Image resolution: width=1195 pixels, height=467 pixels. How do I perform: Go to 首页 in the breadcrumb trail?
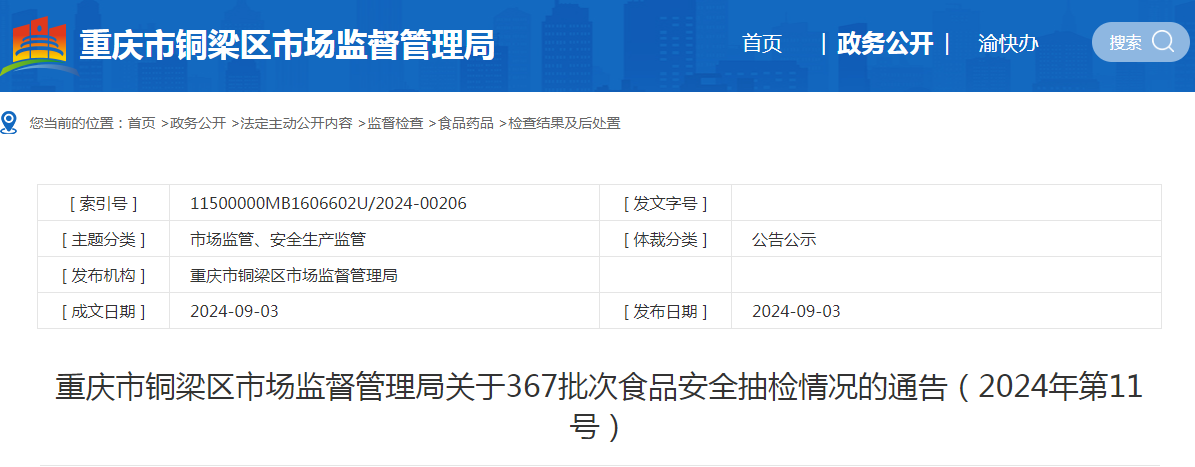141,123
